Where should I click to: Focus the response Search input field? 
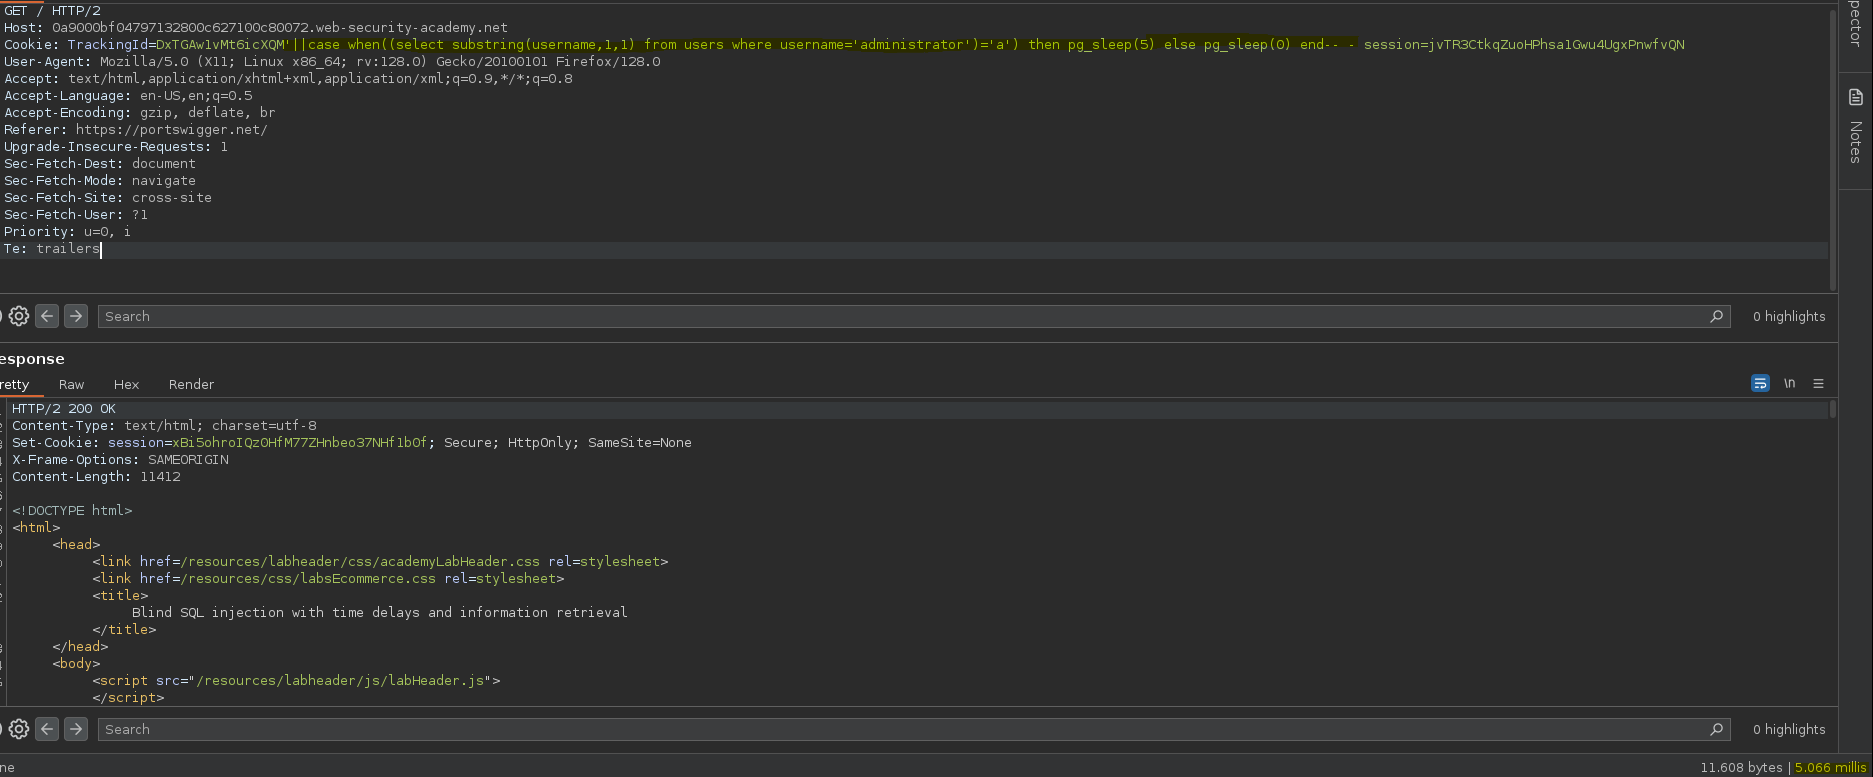point(914,729)
